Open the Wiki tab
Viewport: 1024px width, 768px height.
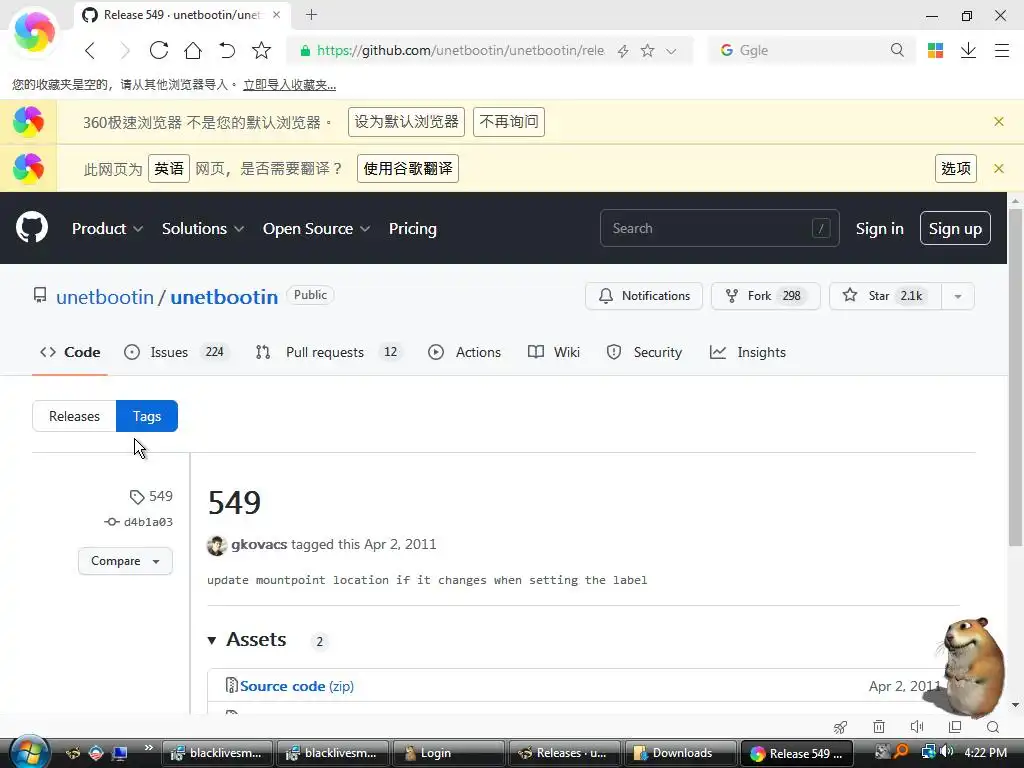(554, 353)
